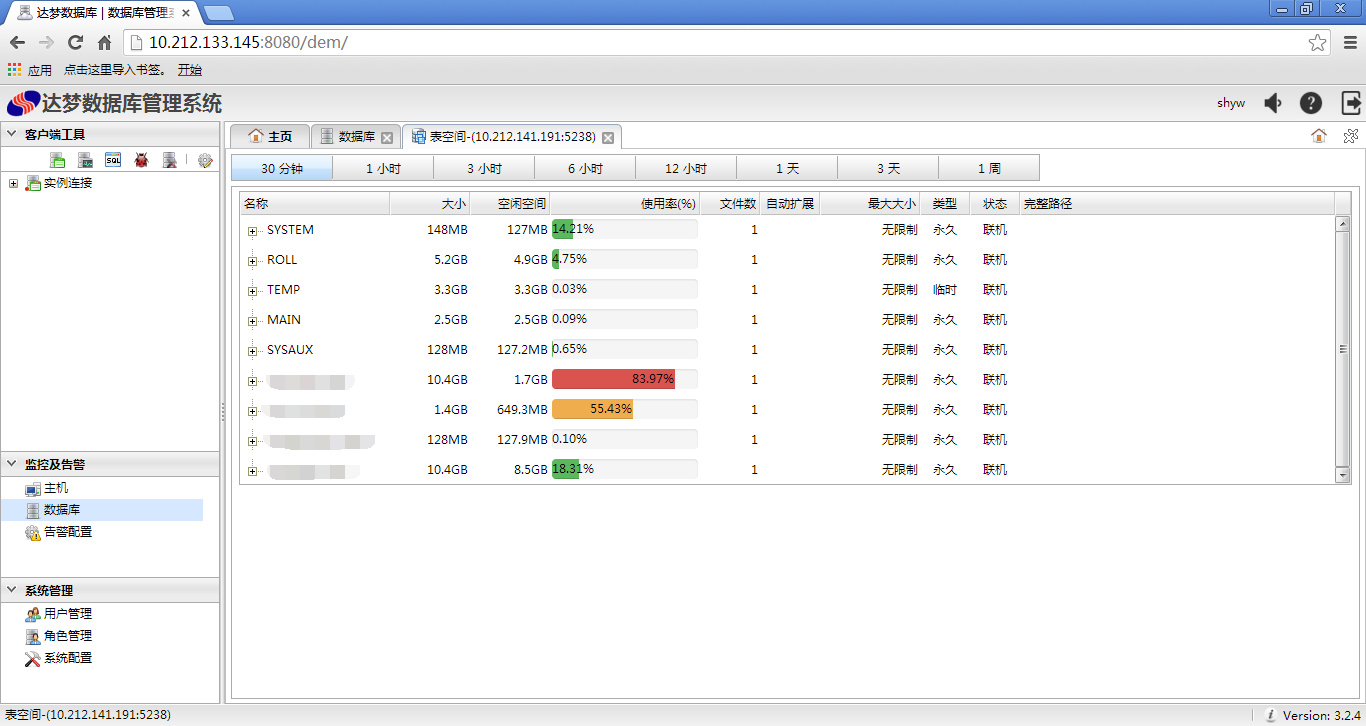Open the monitor tool icon in client tools
The image size is (1366, 726).
click(x=86, y=160)
